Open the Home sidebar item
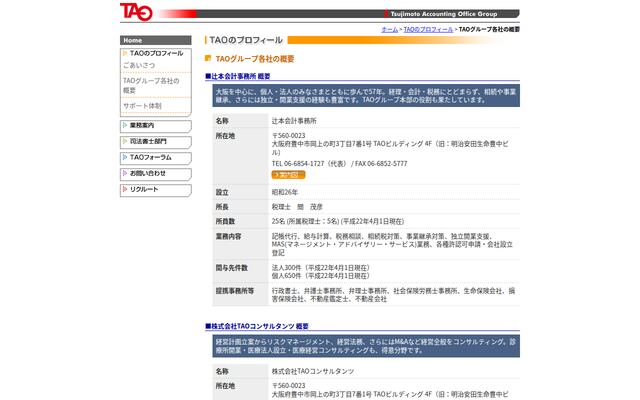The image size is (640, 400). tap(156, 40)
